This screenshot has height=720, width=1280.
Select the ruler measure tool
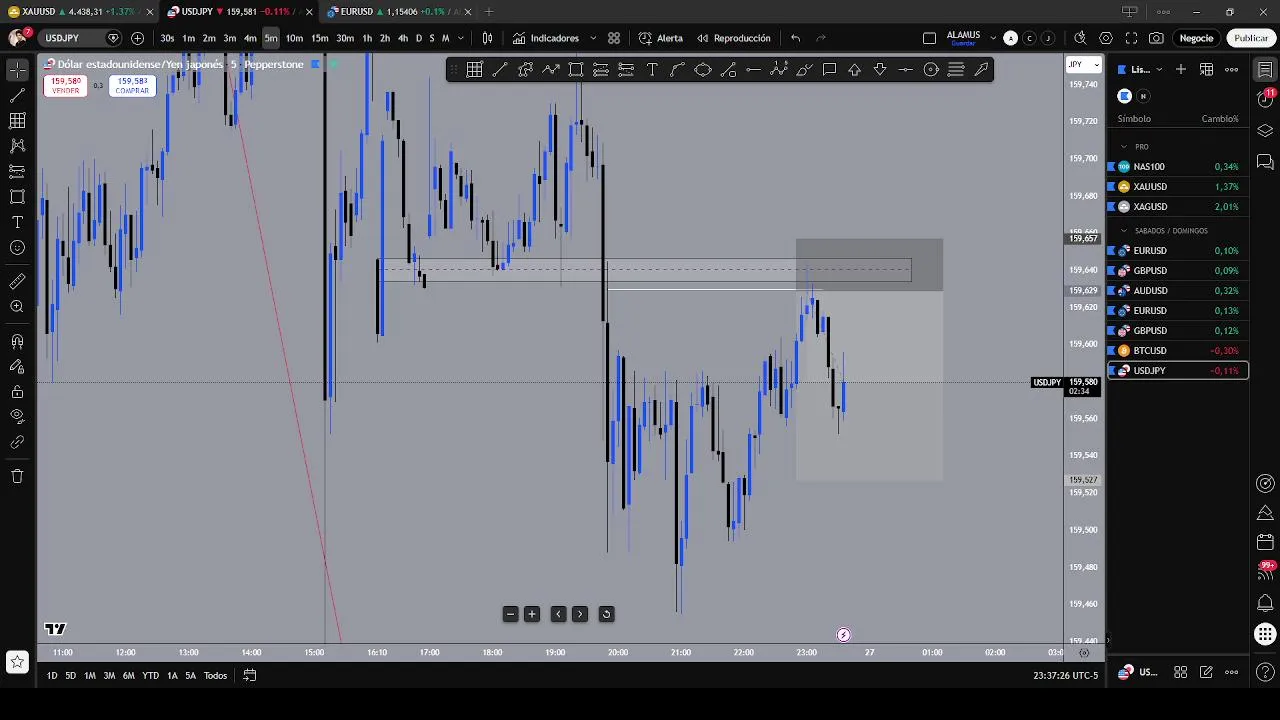point(17,282)
